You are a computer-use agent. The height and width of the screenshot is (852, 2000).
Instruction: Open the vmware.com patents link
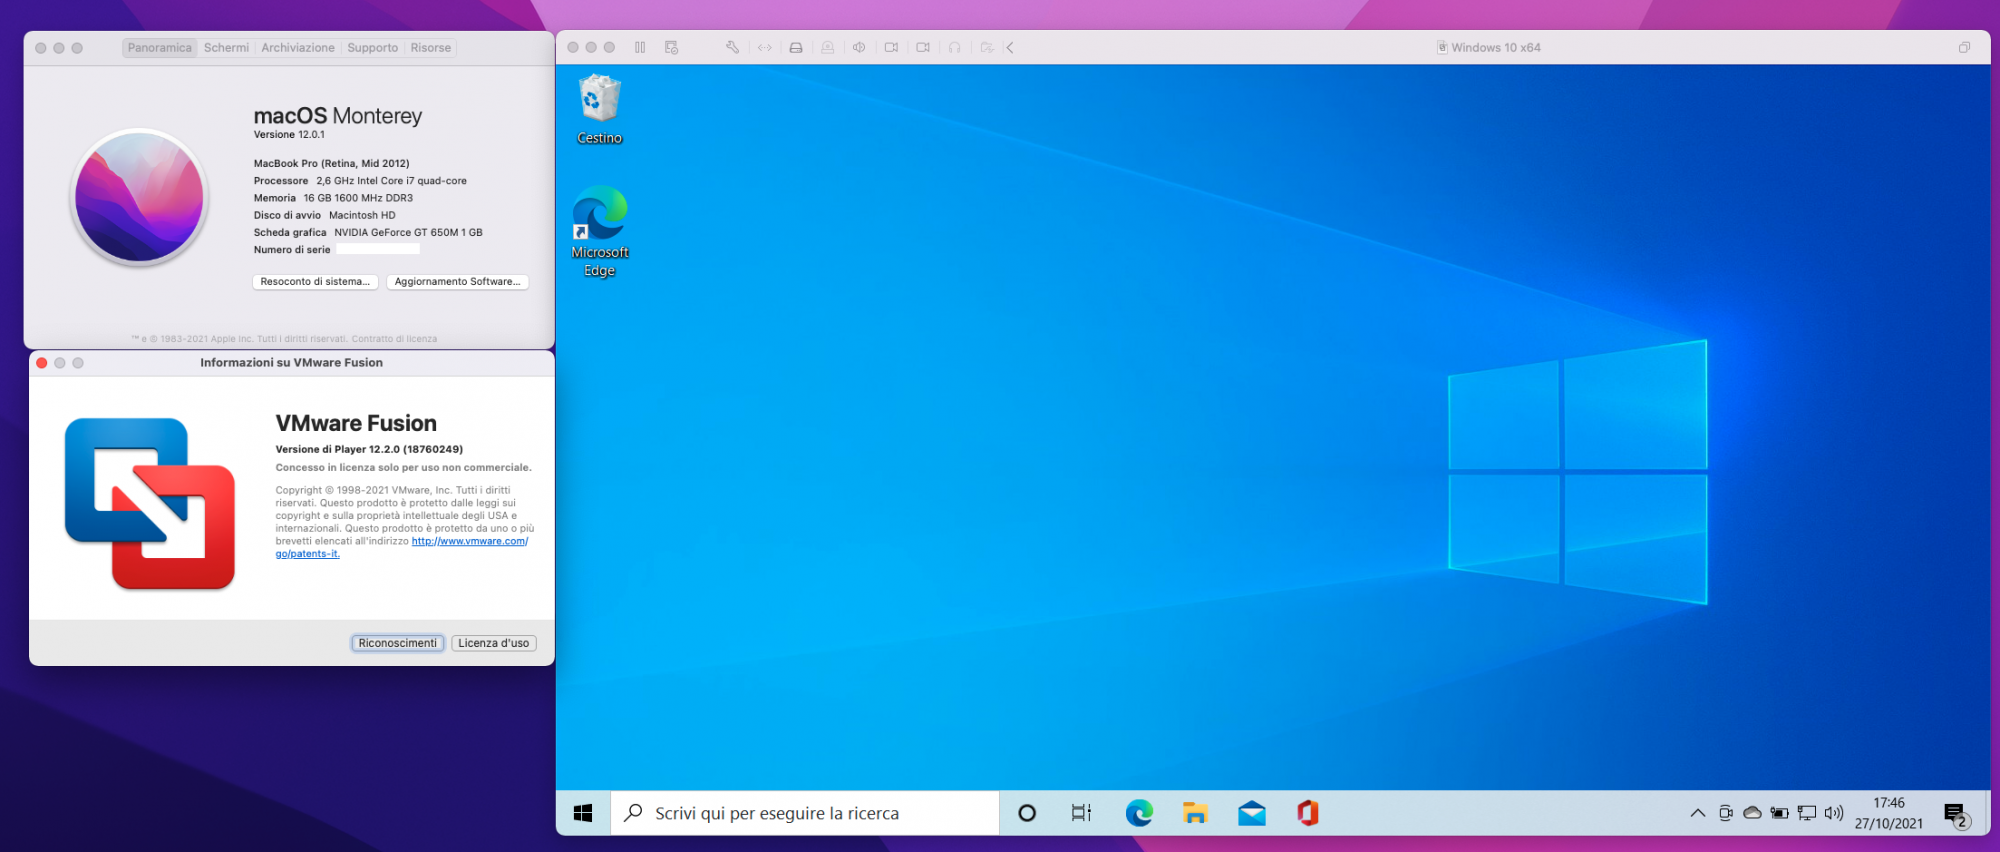(x=469, y=541)
